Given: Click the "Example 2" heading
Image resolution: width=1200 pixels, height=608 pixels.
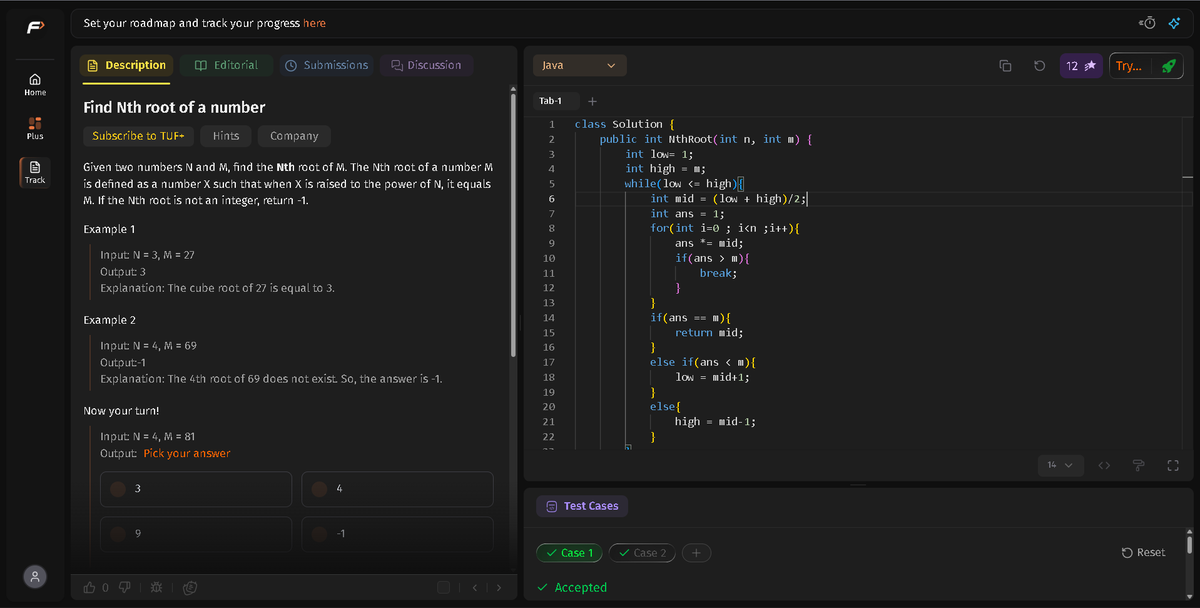Looking at the screenshot, I should coord(110,320).
